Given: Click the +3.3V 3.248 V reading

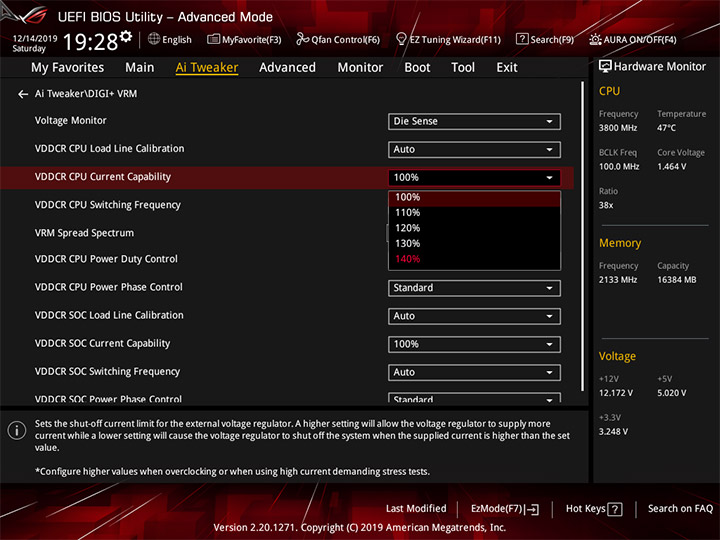Looking at the screenshot, I should click(x=613, y=432).
